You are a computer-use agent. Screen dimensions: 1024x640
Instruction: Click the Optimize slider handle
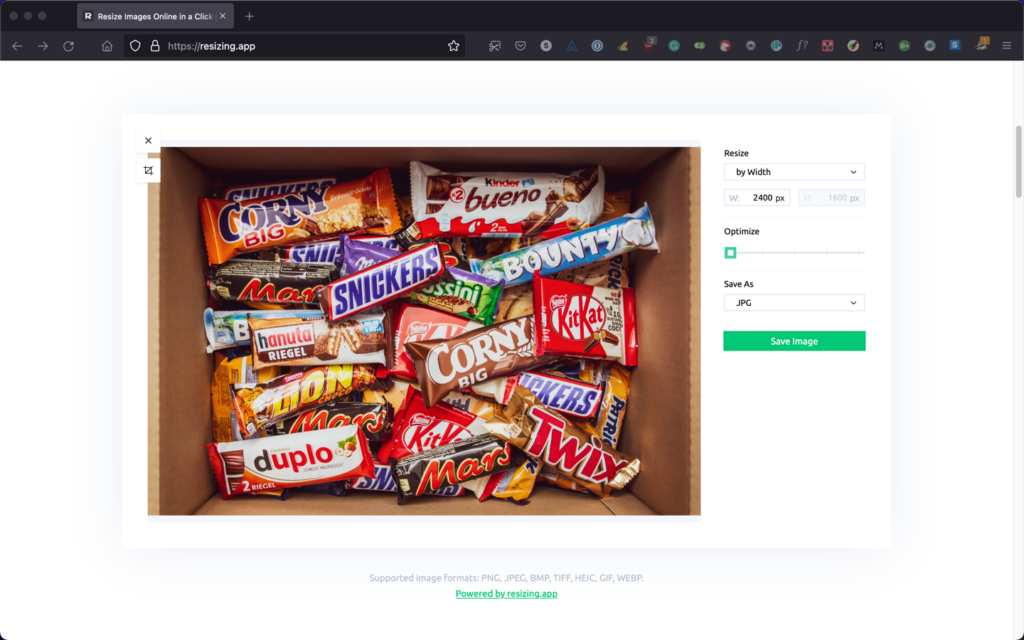point(730,253)
